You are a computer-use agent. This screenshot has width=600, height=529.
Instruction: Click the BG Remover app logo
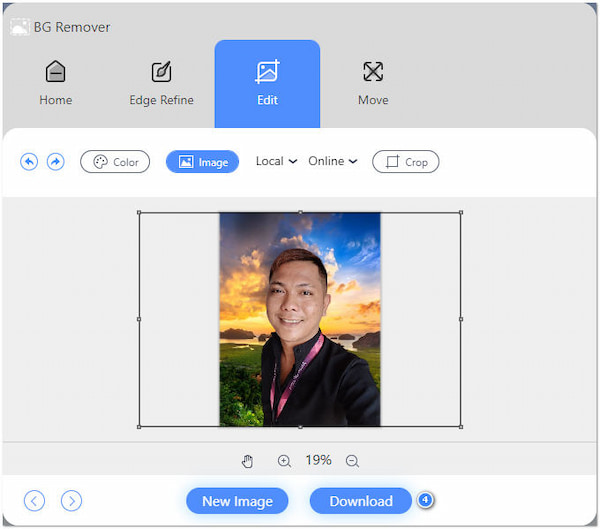19,27
